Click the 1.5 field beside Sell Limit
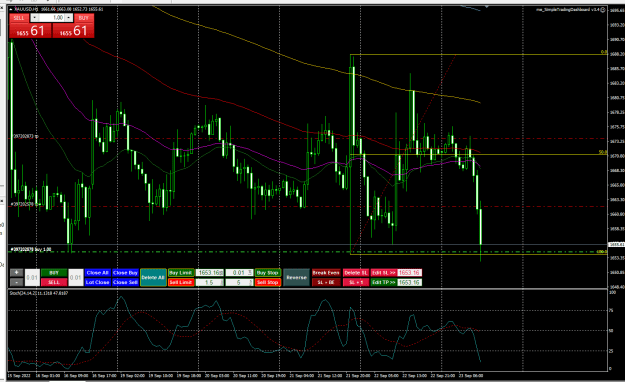Viewport: 625px width, 382px height. [210, 282]
